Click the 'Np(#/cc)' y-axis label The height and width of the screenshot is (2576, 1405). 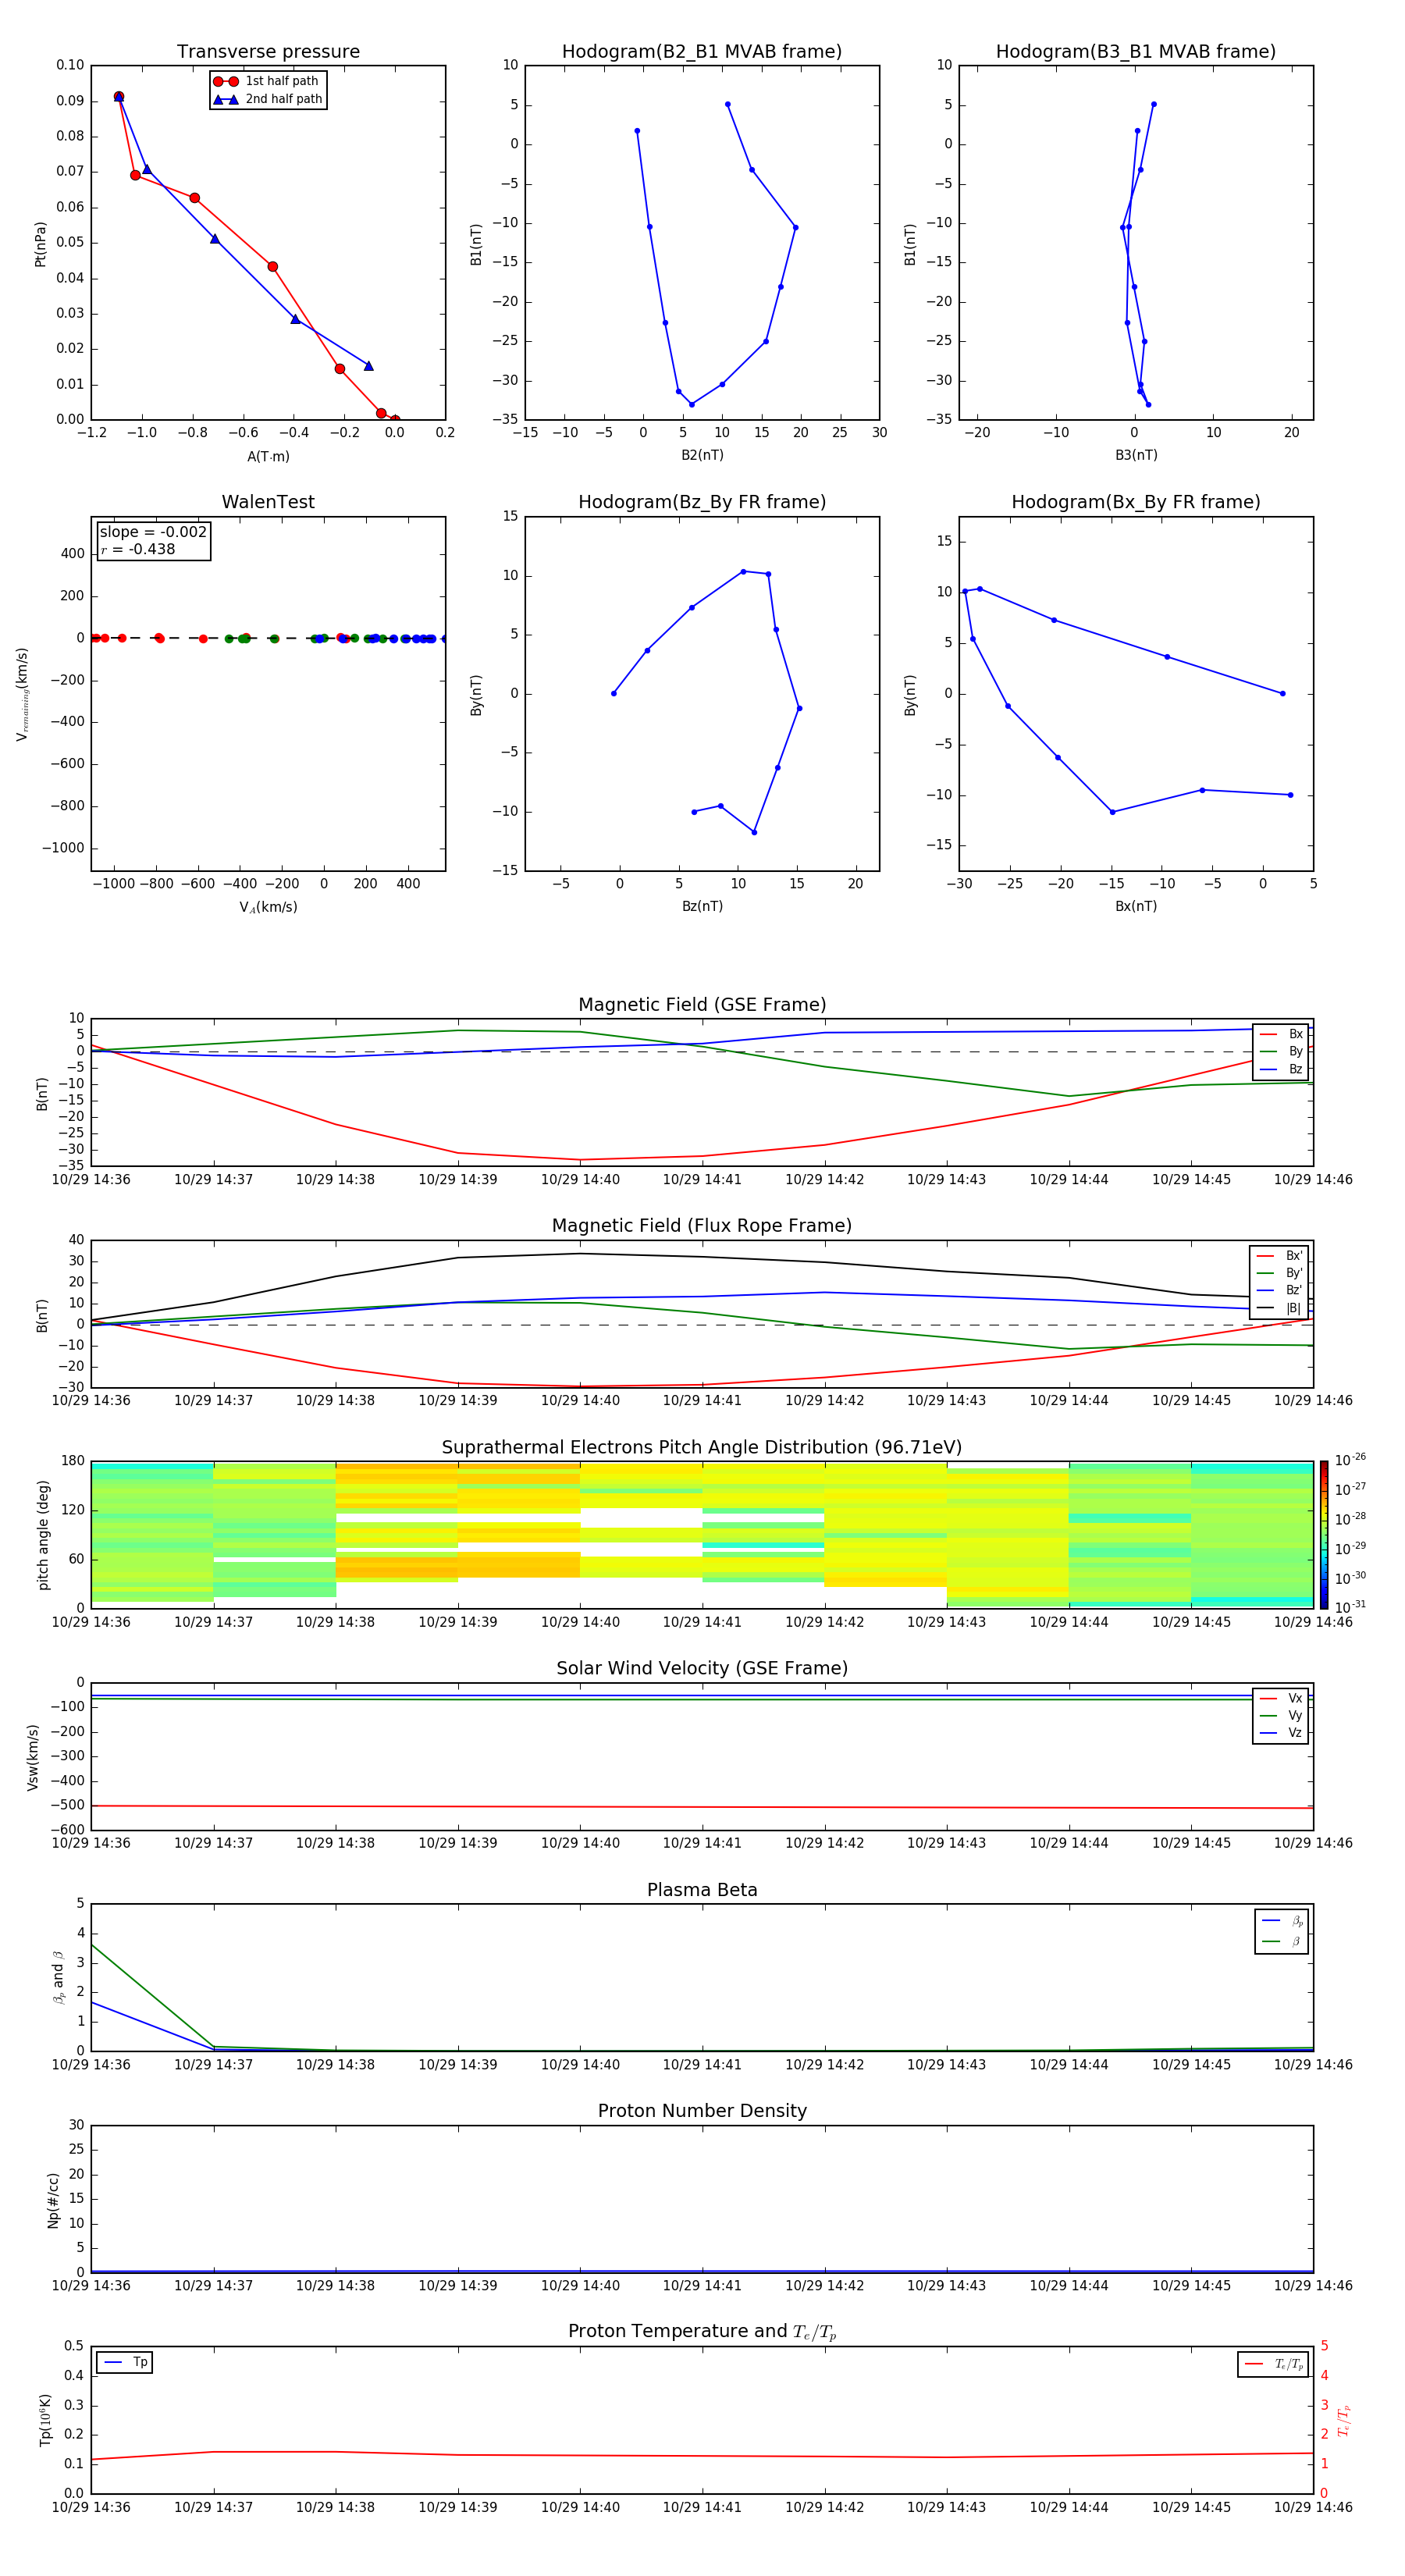coord(53,2199)
